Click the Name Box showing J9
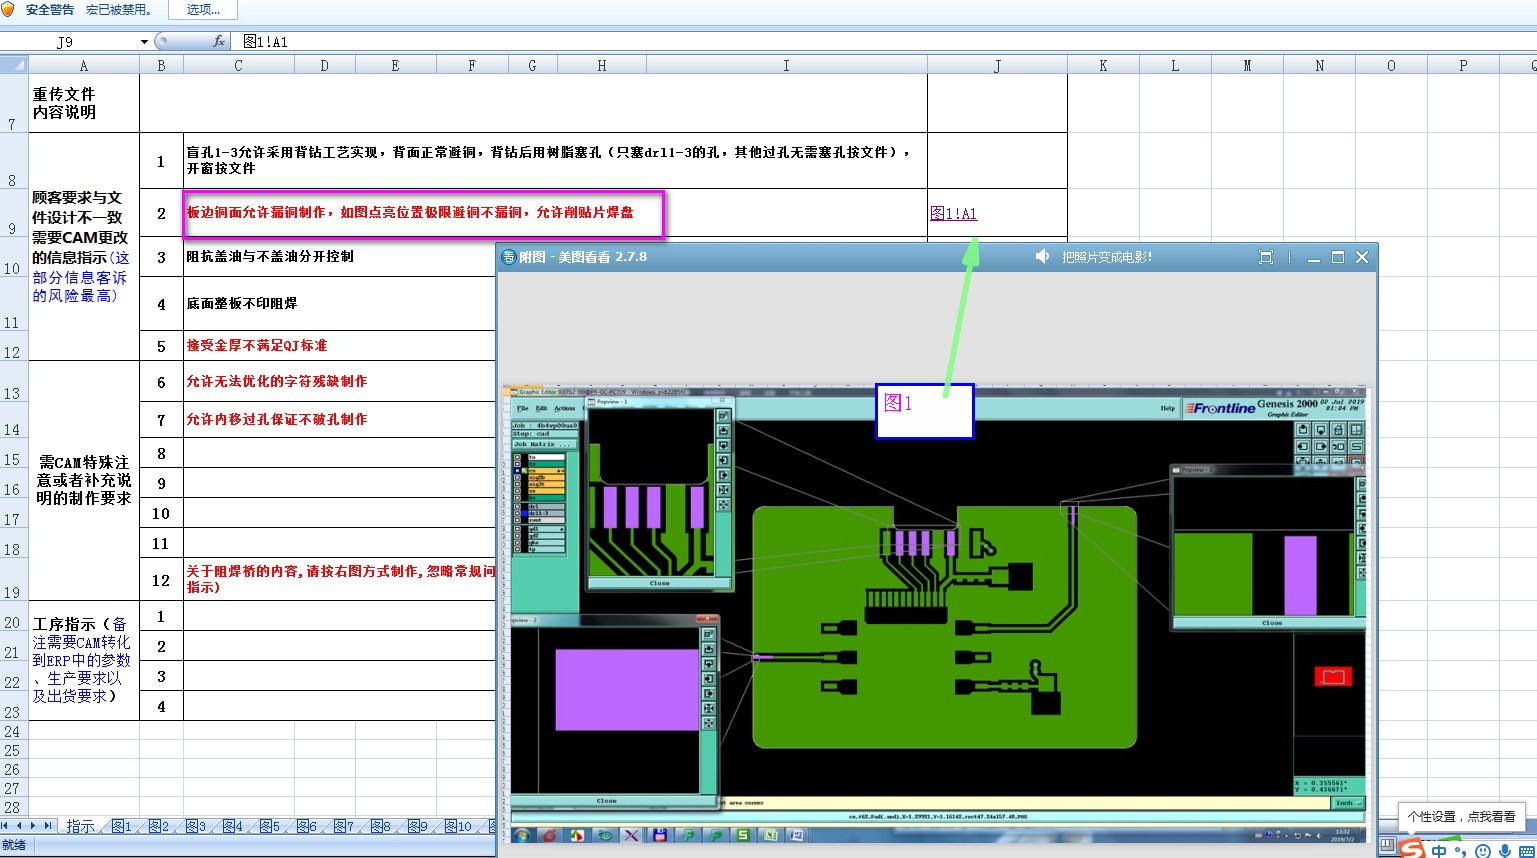This screenshot has width=1537, height=858. coord(65,42)
